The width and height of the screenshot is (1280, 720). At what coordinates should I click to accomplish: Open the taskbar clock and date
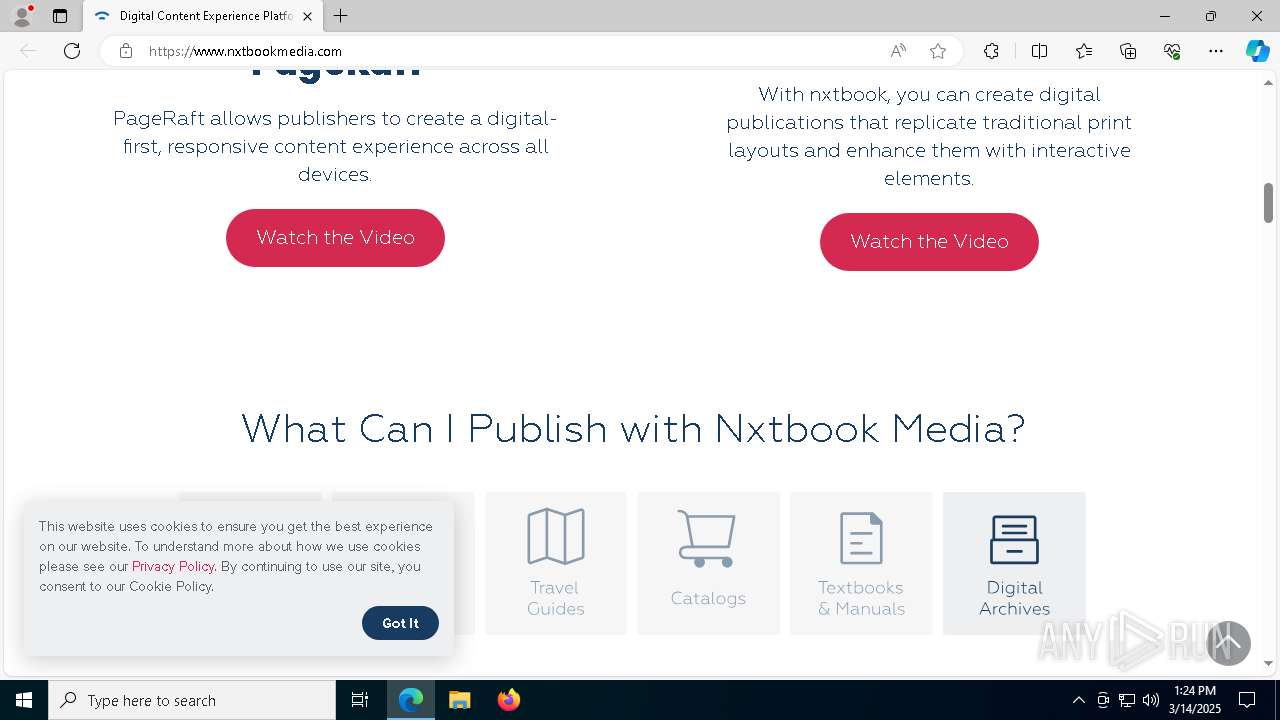click(1194, 700)
